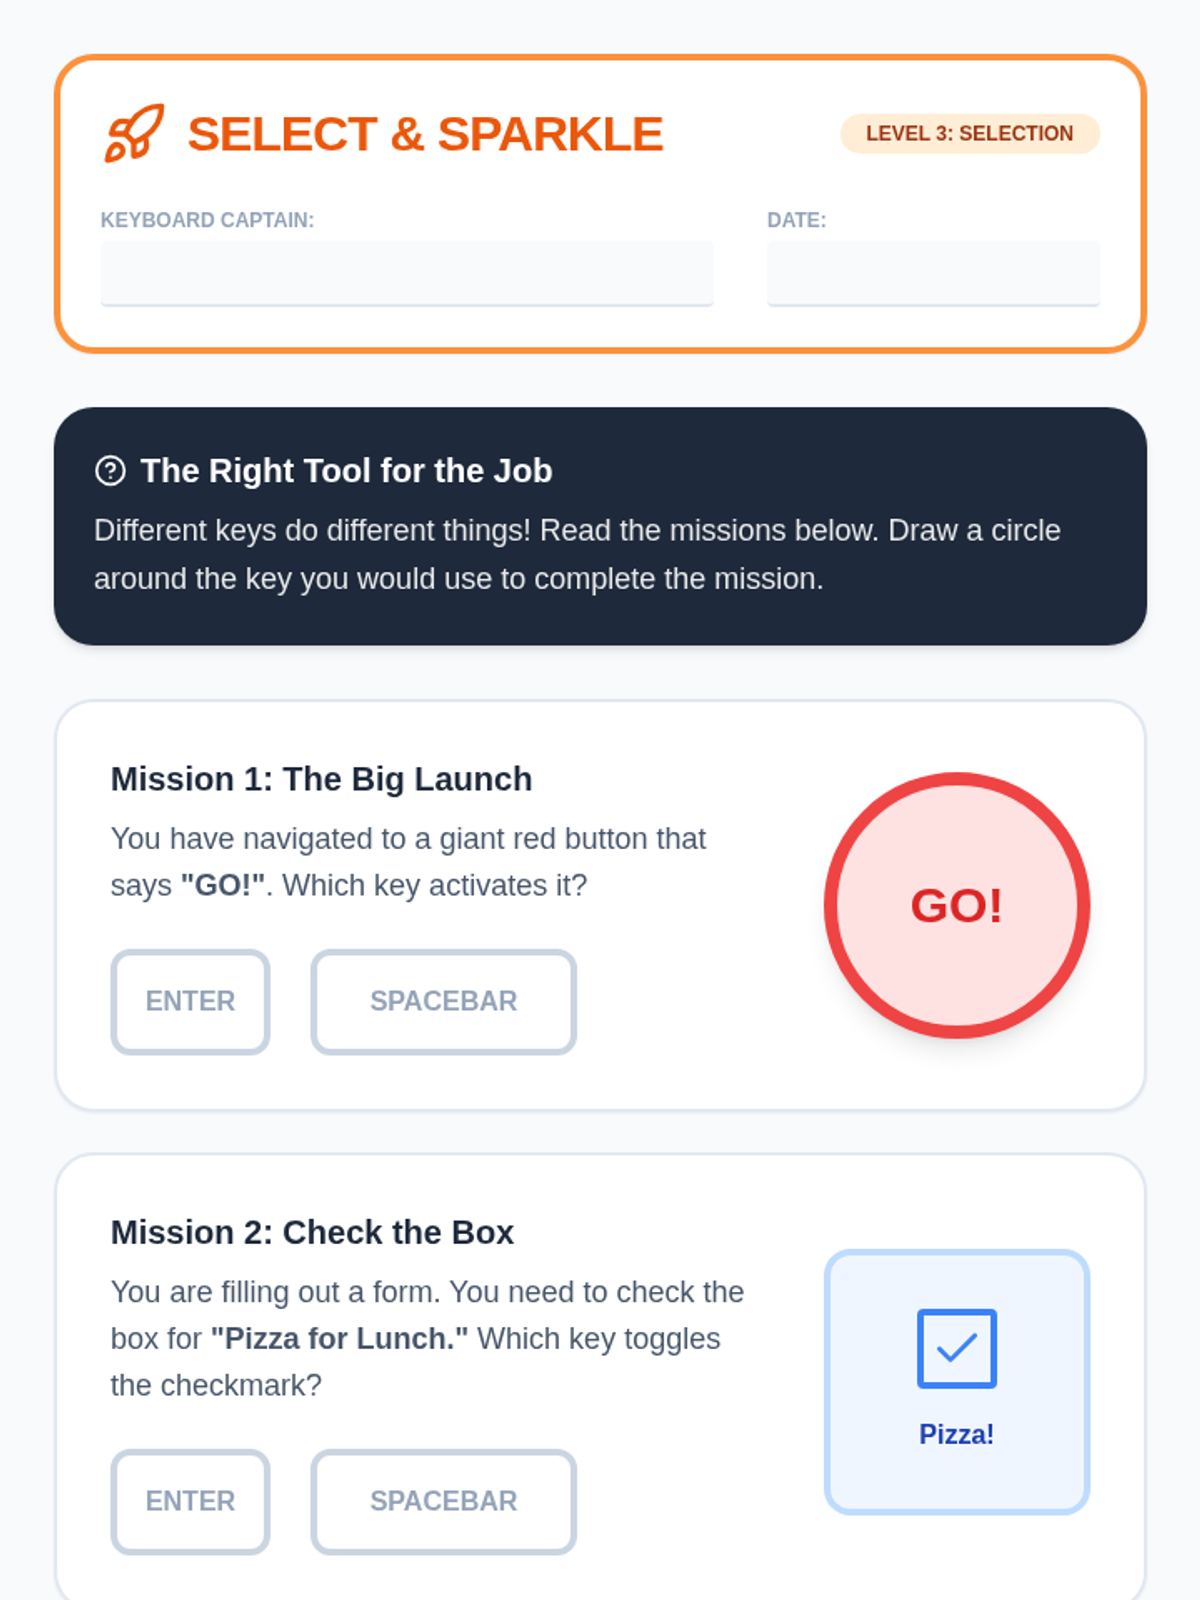Select ENTER key under Mission 2

click(x=190, y=1501)
